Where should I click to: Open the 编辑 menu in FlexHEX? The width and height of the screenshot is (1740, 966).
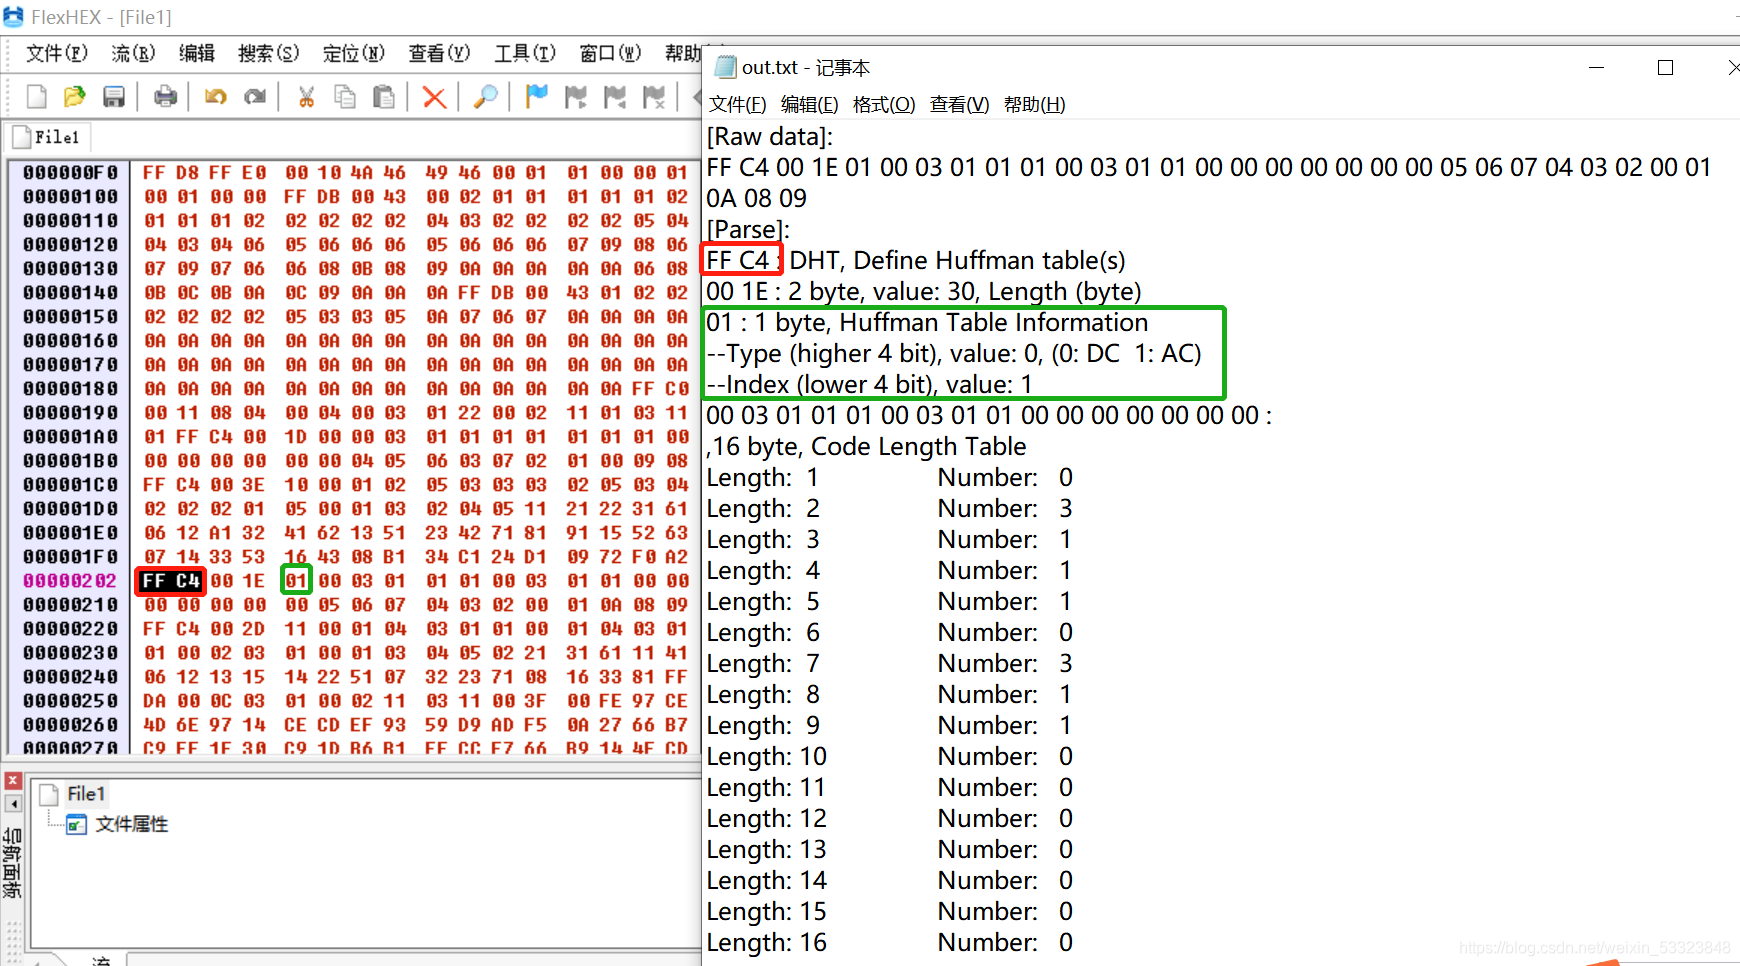pyautogui.click(x=197, y=53)
